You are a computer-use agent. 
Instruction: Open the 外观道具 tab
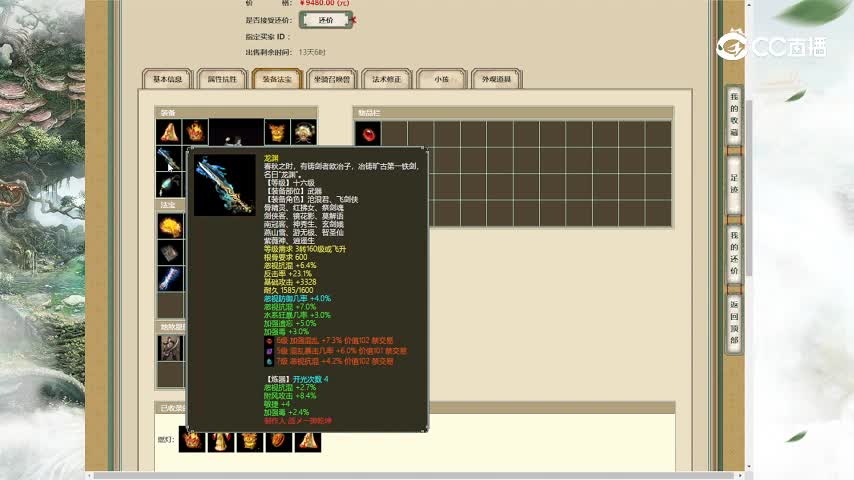tap(497, 80)
